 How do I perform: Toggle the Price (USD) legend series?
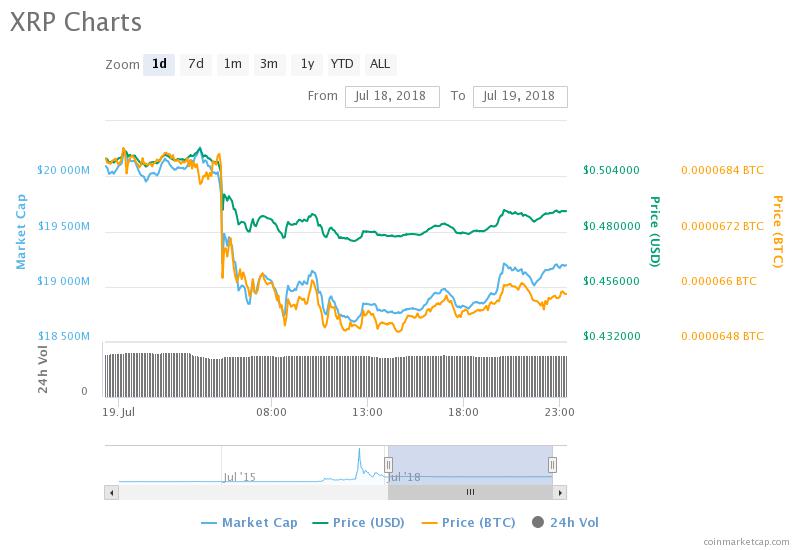pos(359,522)
